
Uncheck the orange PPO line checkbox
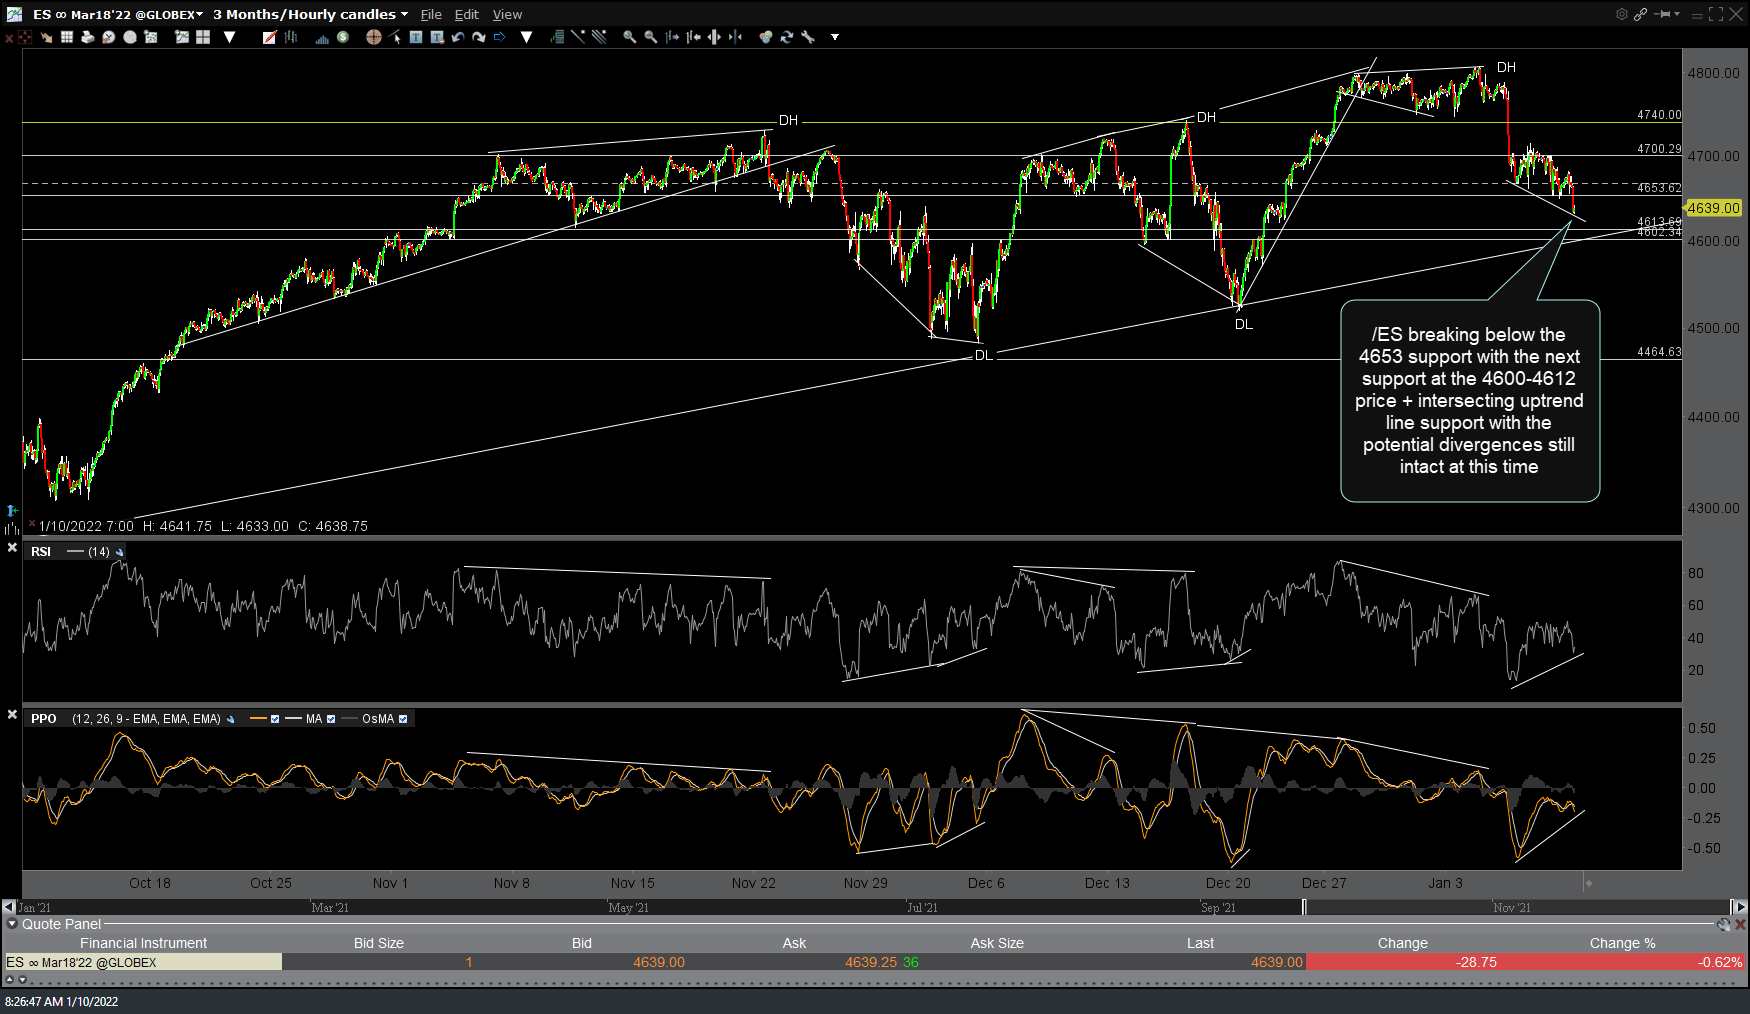(275, 719)
